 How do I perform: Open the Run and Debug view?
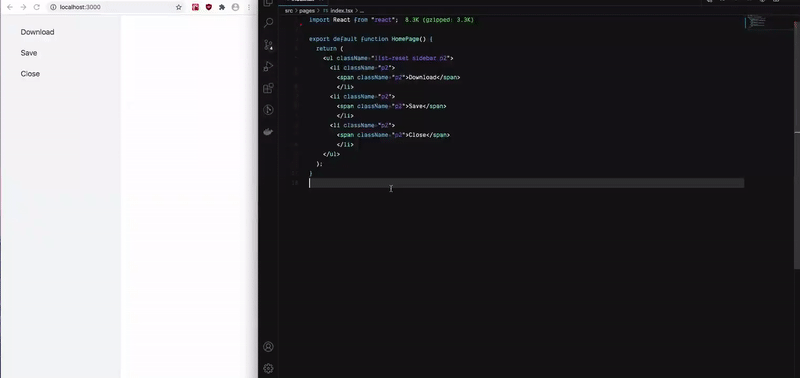coord(268,66)
